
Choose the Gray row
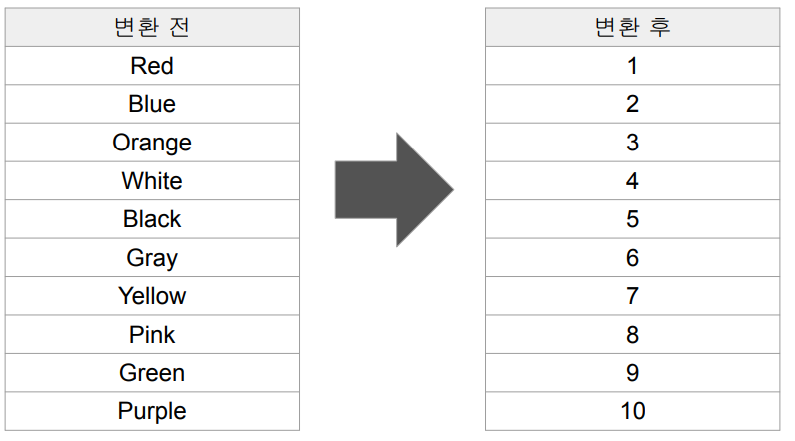coord(152,258)
